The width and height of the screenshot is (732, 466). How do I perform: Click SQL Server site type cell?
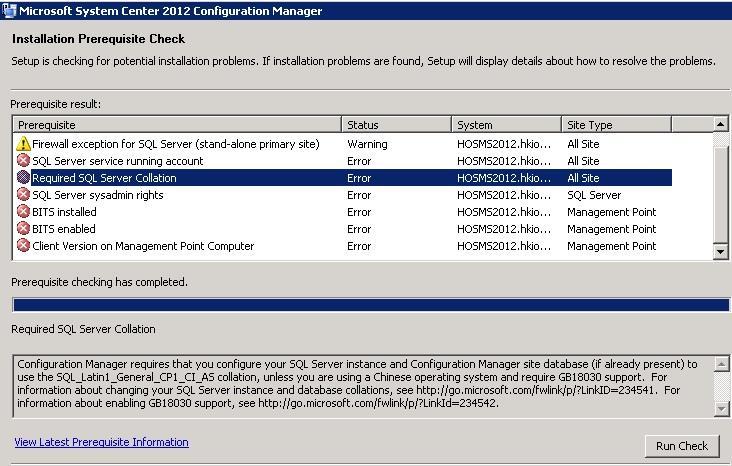coord(594,195)
